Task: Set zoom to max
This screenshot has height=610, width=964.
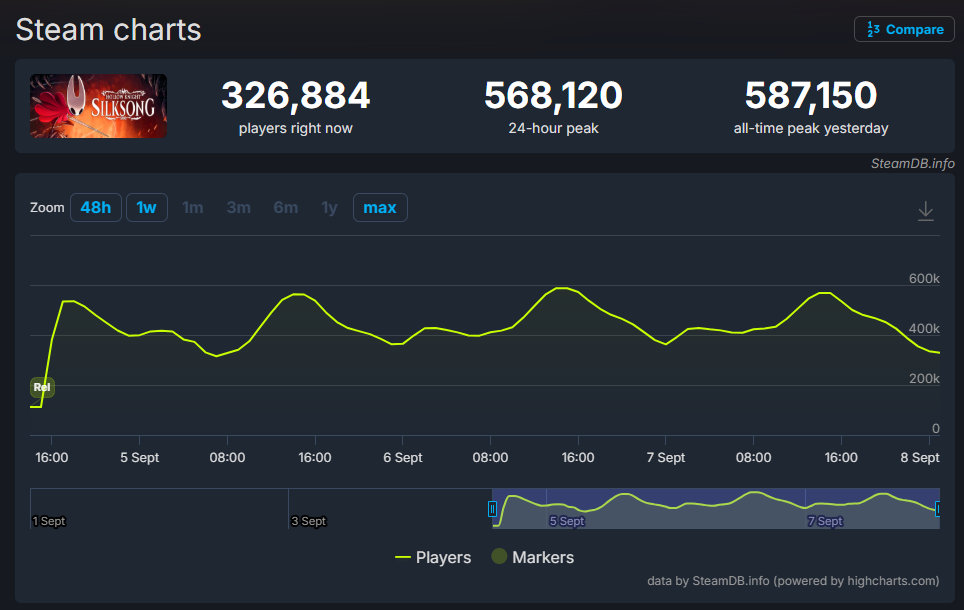Action: pyautogui.click(x=380, y=207)
